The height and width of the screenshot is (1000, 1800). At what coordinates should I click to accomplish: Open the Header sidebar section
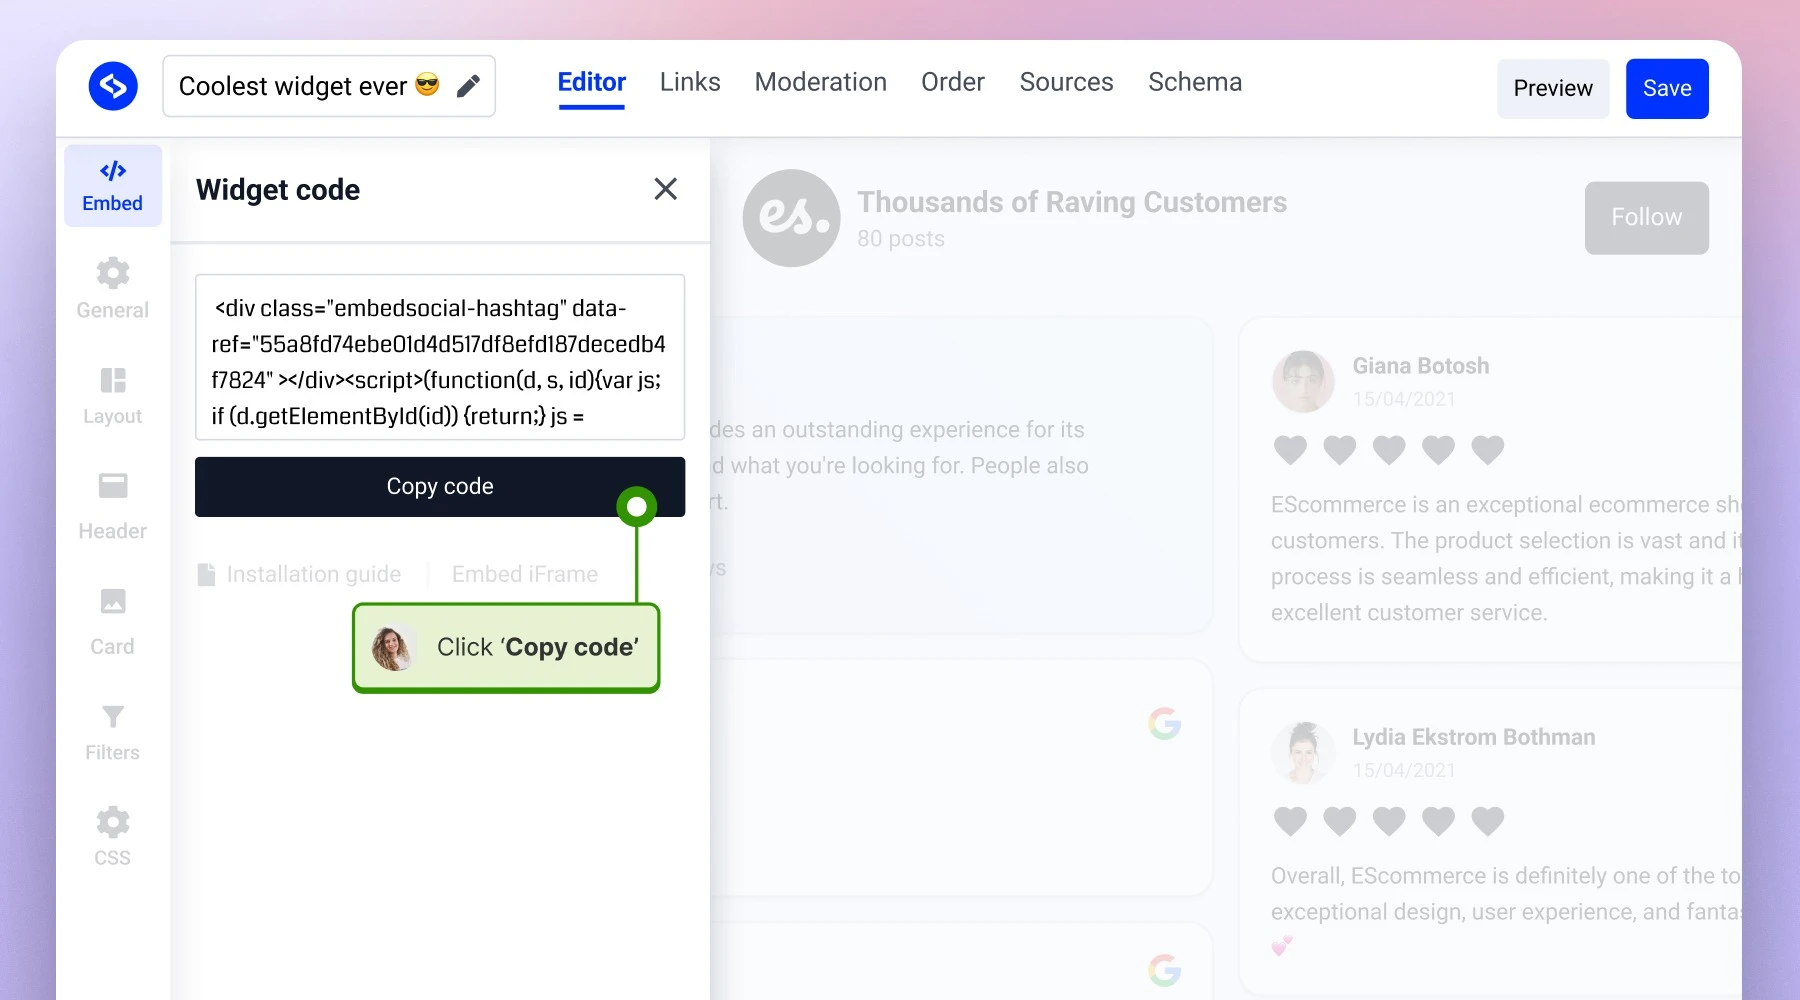tap(113, 506)
